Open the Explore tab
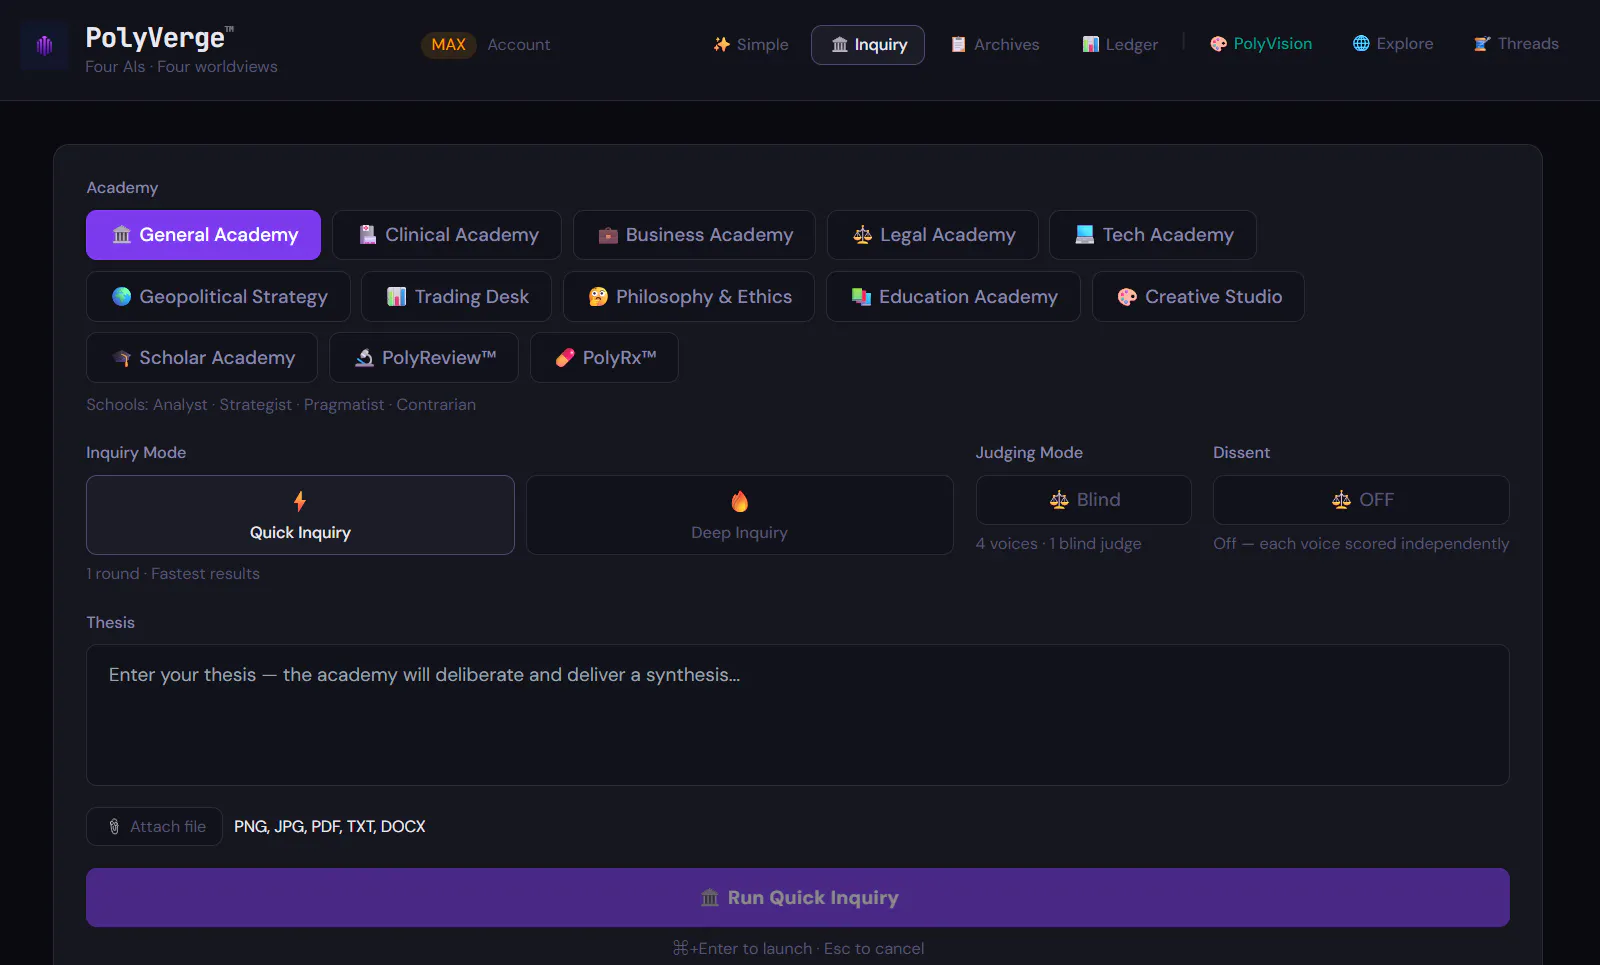1600x965 pixels. click(x=1393, y=44)
